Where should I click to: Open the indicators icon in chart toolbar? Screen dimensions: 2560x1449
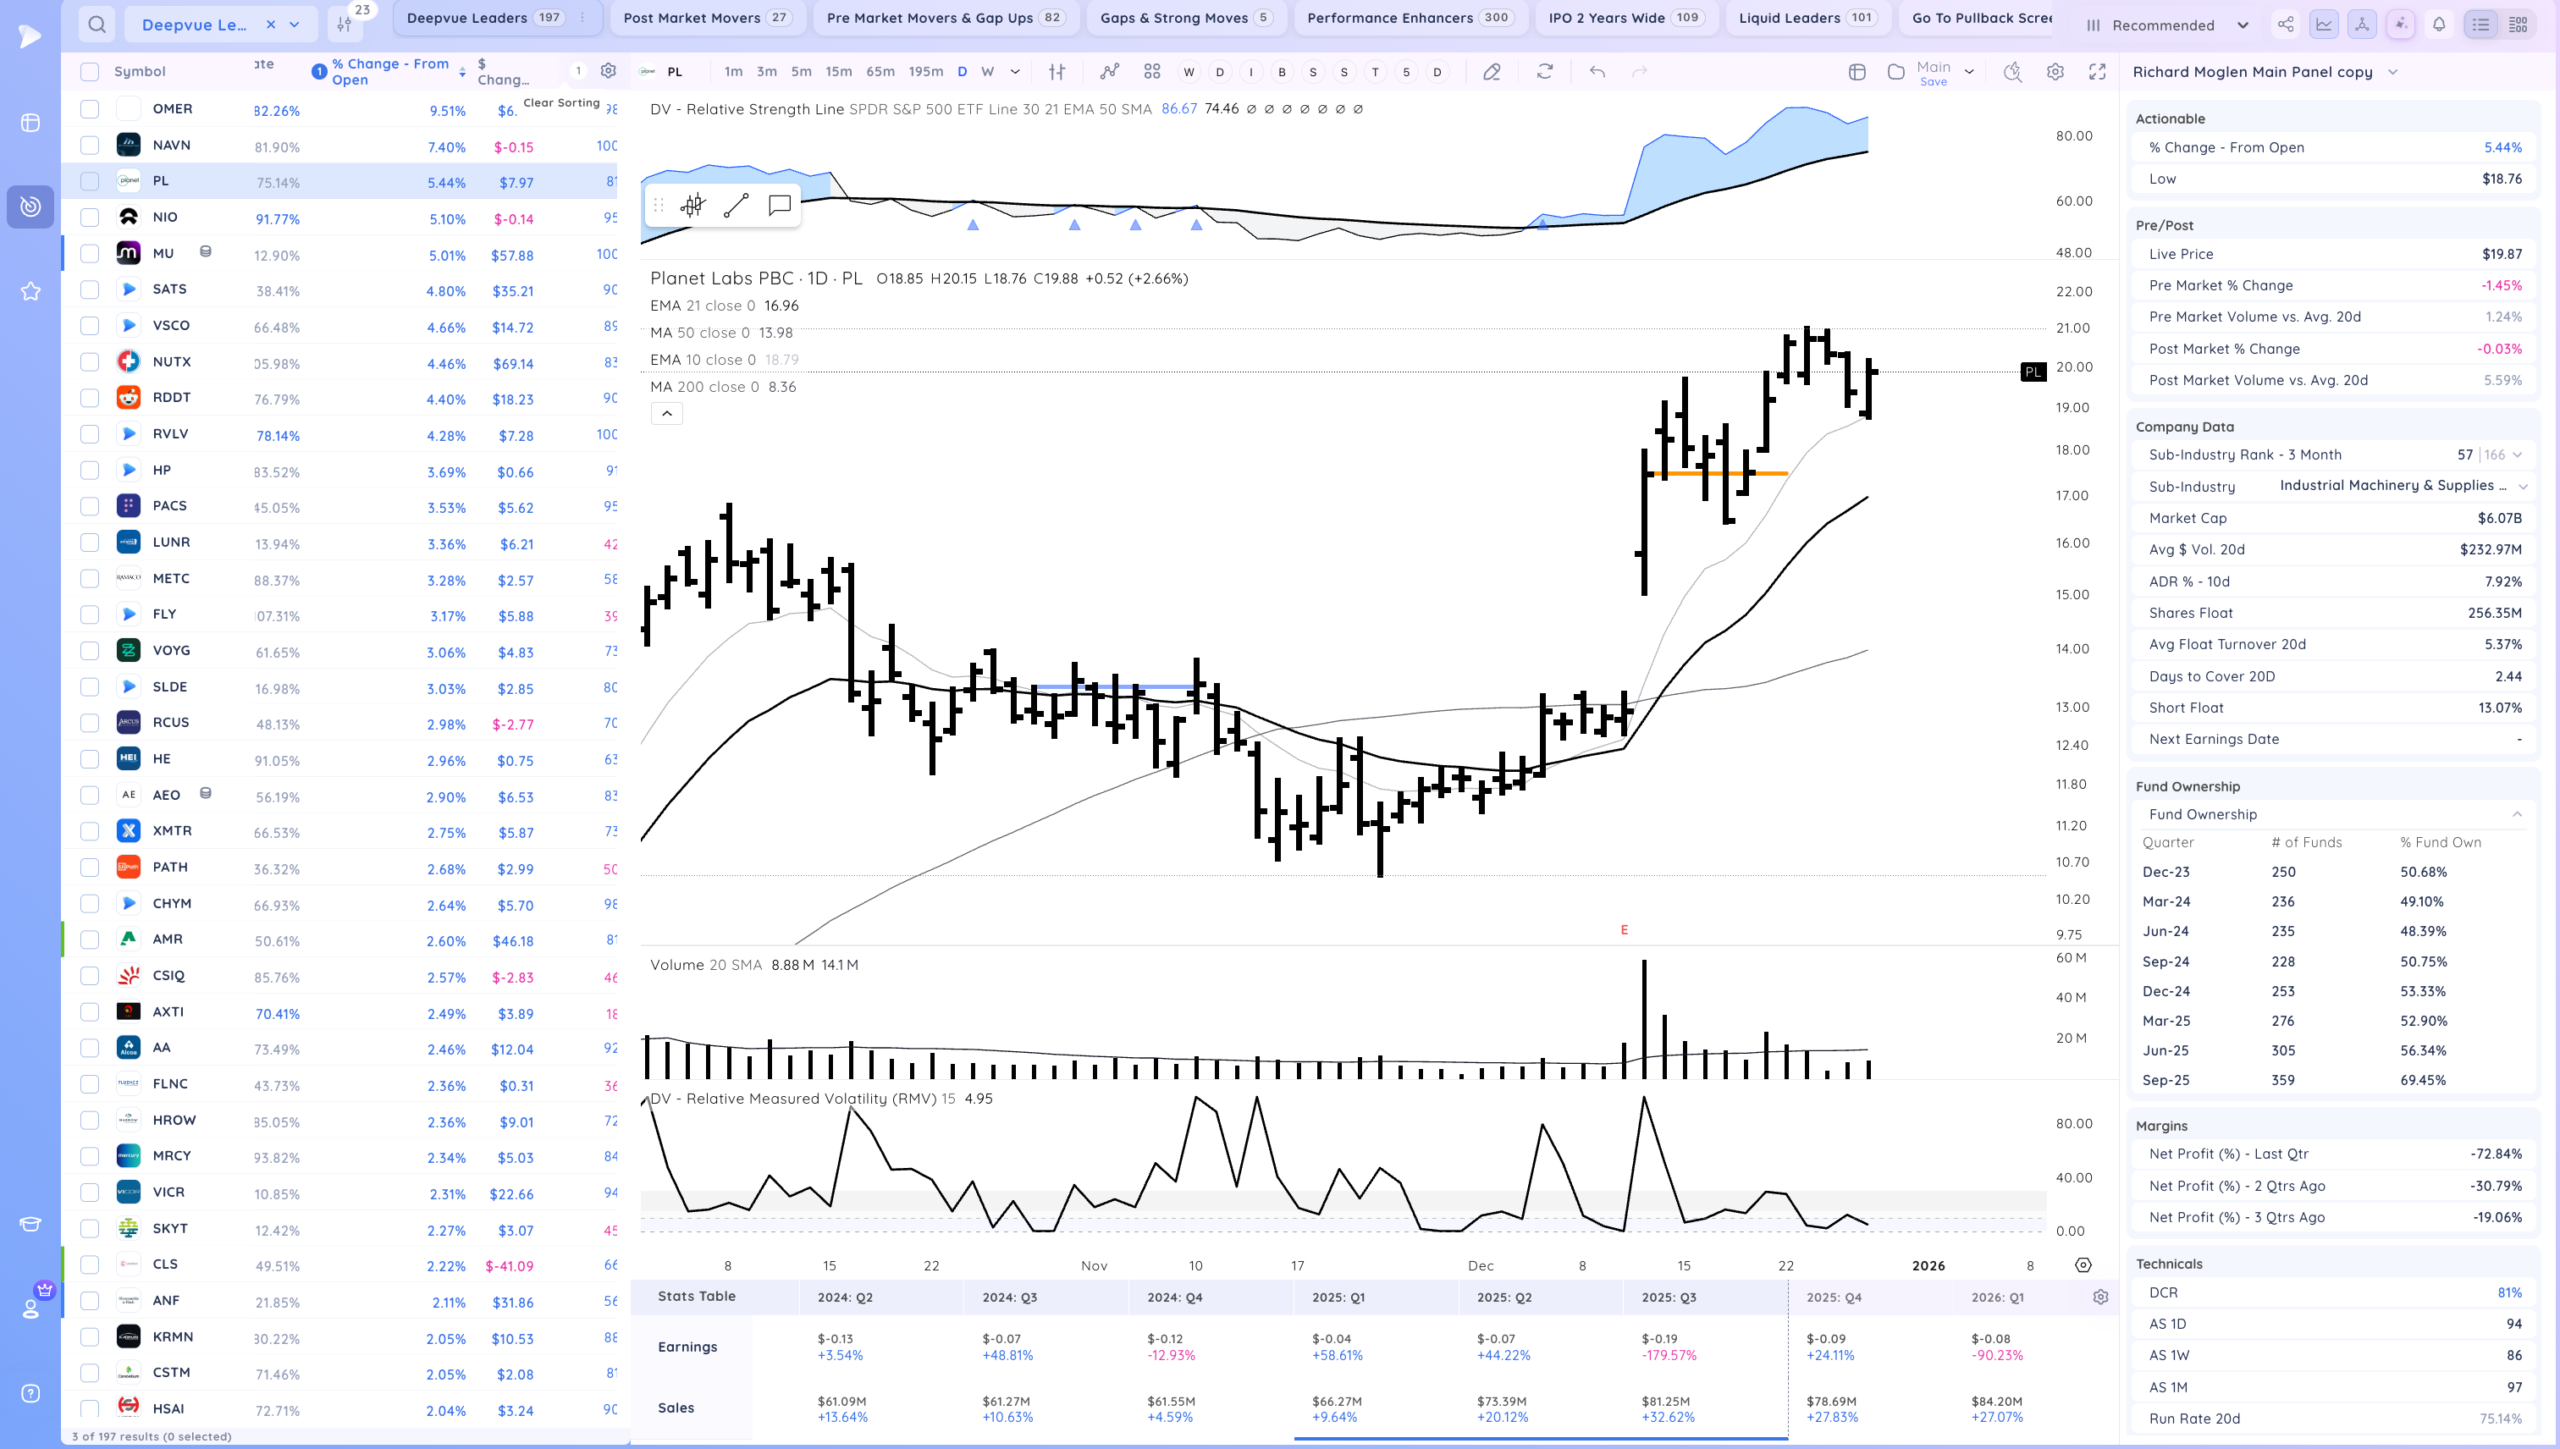[x=1109, y=72]
